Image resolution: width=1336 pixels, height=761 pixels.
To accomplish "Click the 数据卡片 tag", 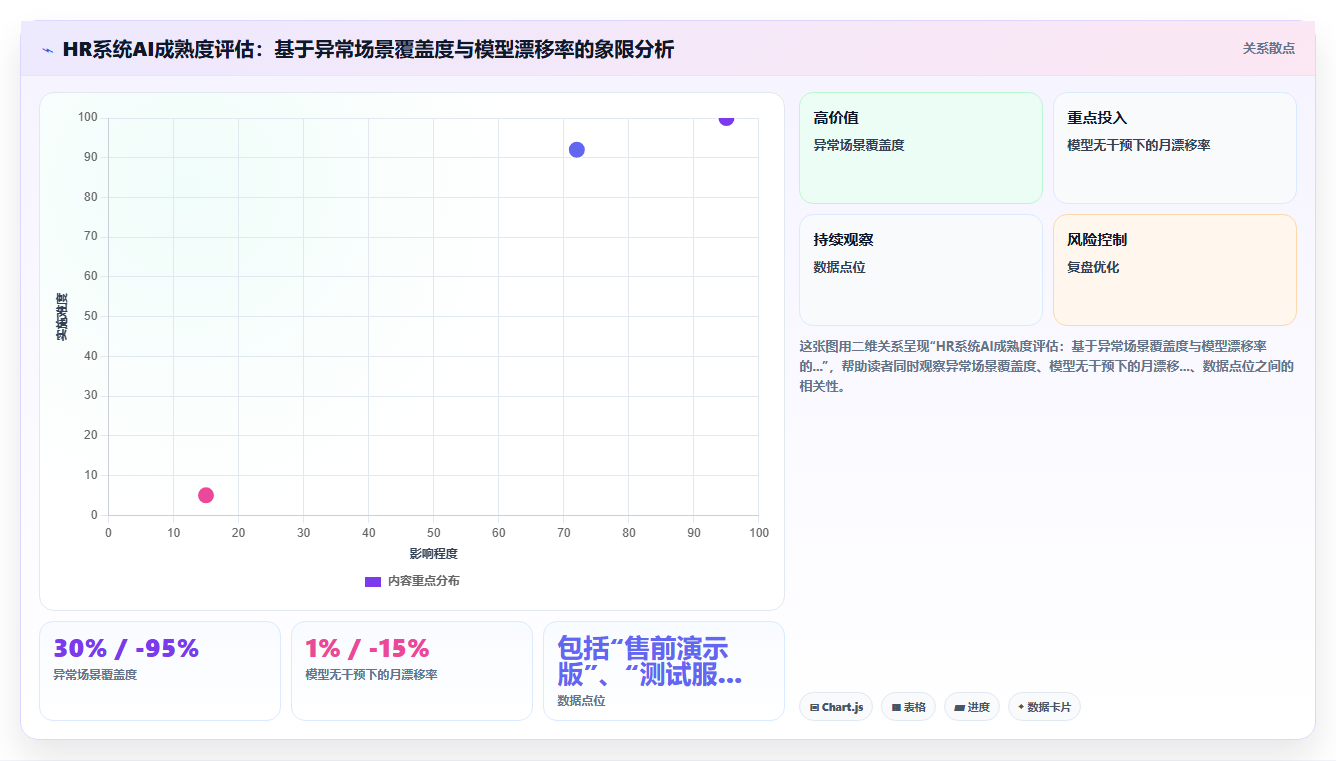I will (1044, 707).
